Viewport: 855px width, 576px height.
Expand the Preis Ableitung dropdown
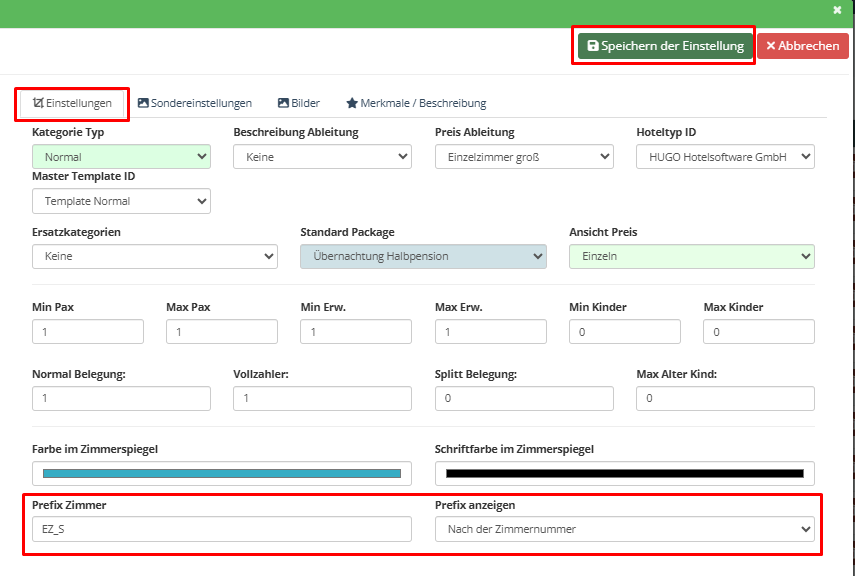point(524,157)
